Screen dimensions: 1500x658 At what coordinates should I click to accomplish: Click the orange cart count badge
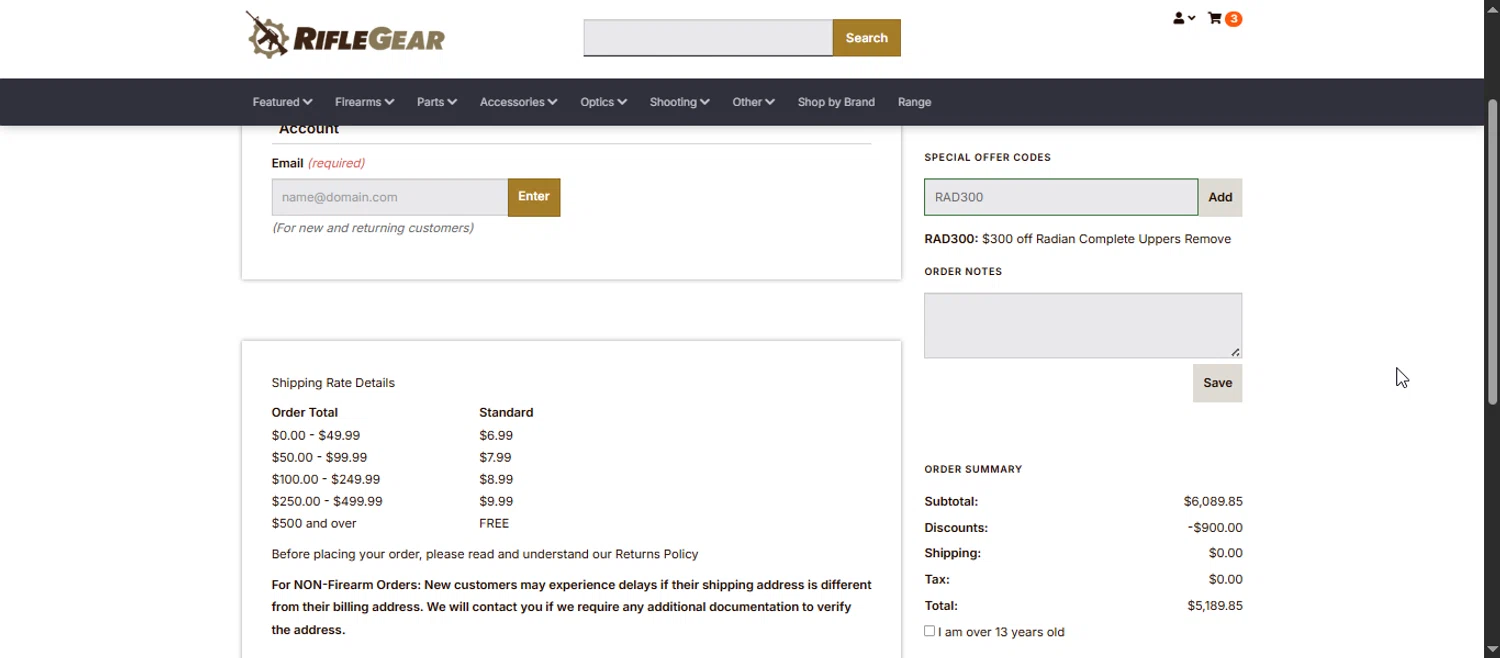[1234, 19]
